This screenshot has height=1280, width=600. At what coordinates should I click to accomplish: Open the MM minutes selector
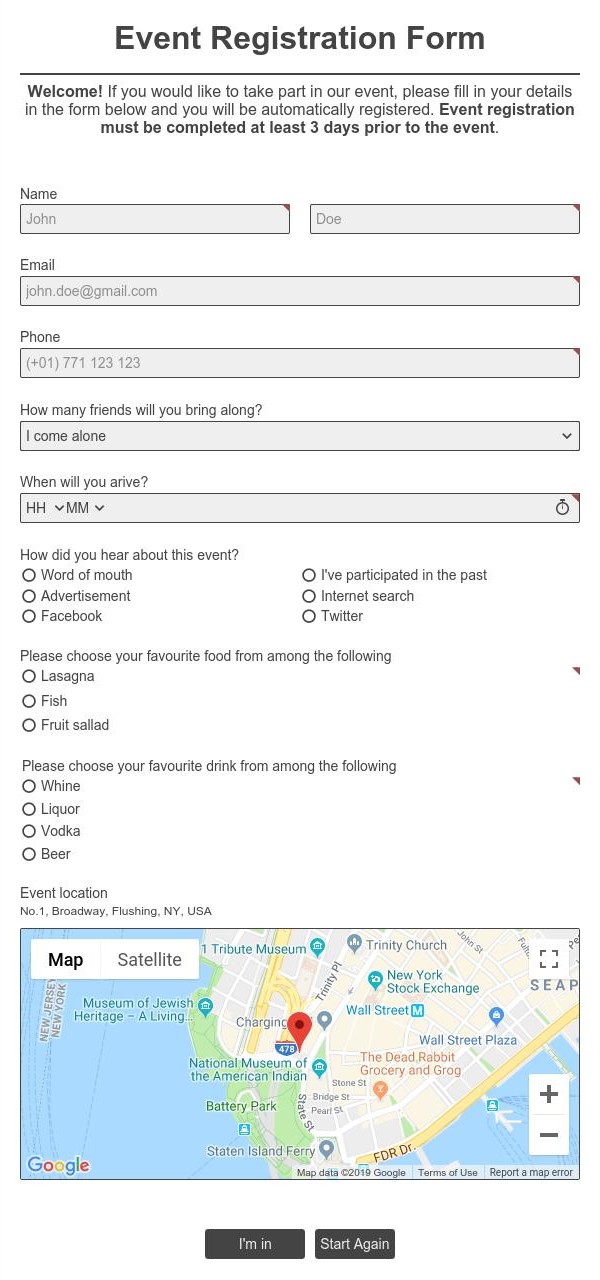(x=86, y=508)
